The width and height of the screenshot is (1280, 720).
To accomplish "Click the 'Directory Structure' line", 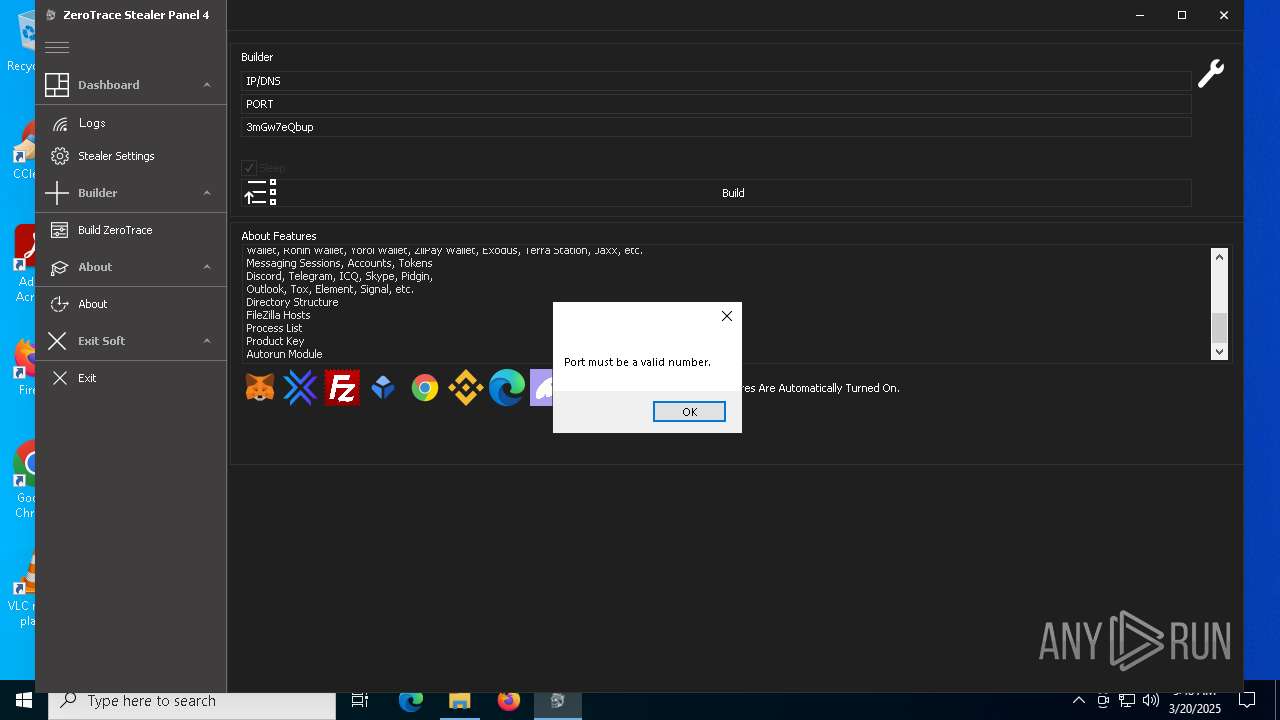I will [292, 302].
